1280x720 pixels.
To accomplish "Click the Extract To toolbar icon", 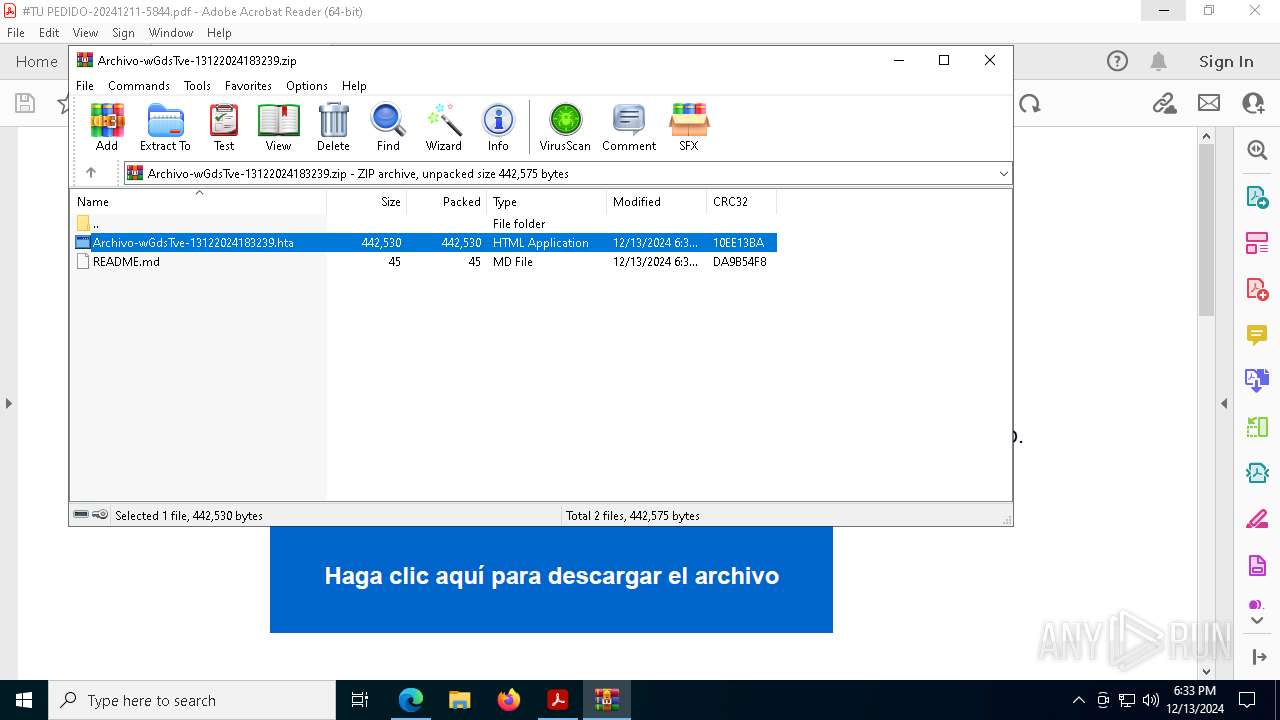I will (x=165, y=127).
